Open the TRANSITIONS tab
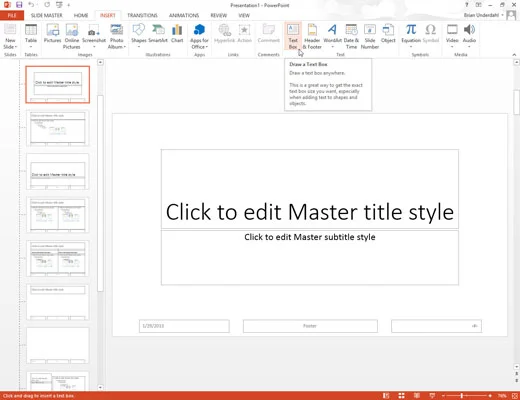The height and width of the screenshot is (400, 520). tap(142, 15)
